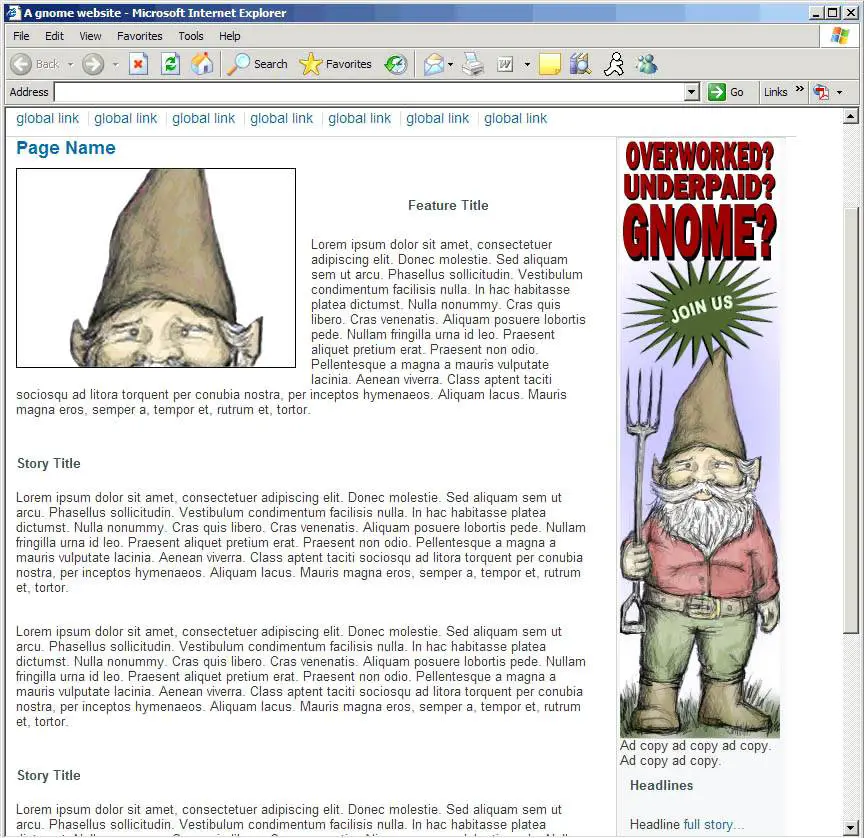Open the Edit icon dropdown arrow
This screenshot has width=864, height=838.
[x=527, y=64]
